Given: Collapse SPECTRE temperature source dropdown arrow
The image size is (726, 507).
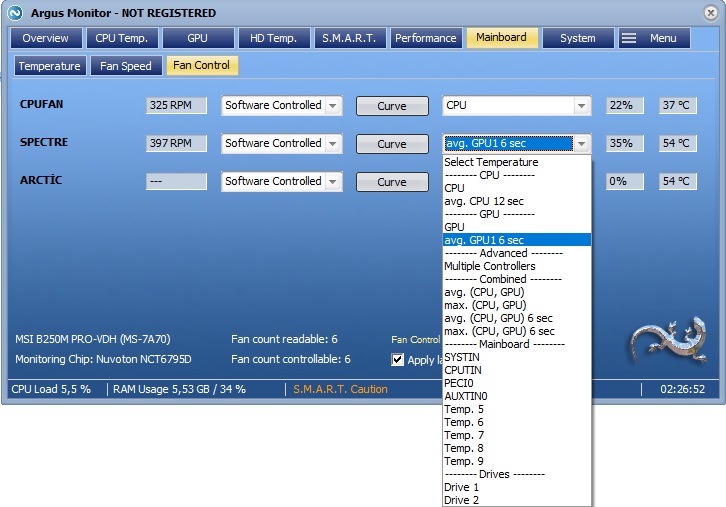Looking at the screenshot, I should pos(582,144).
